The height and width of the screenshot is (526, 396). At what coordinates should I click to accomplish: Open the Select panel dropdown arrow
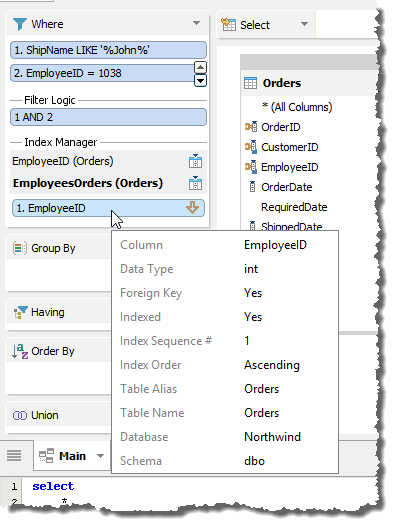pos(304,24)
